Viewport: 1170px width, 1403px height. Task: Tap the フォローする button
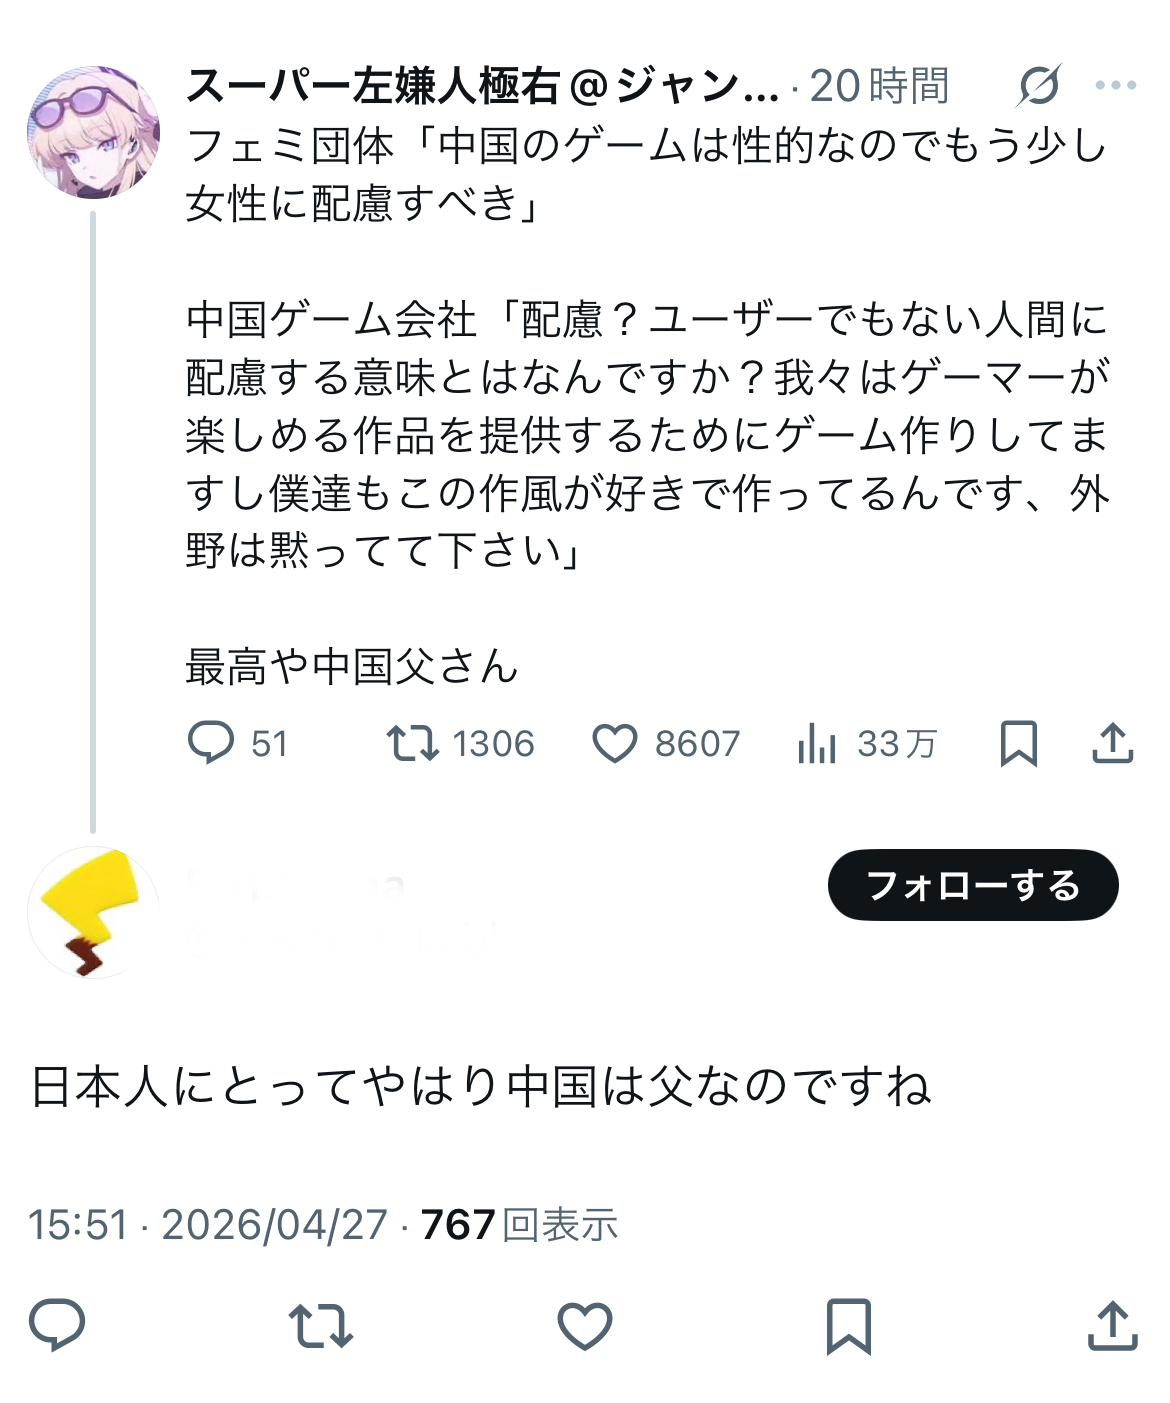pos(972,885)
